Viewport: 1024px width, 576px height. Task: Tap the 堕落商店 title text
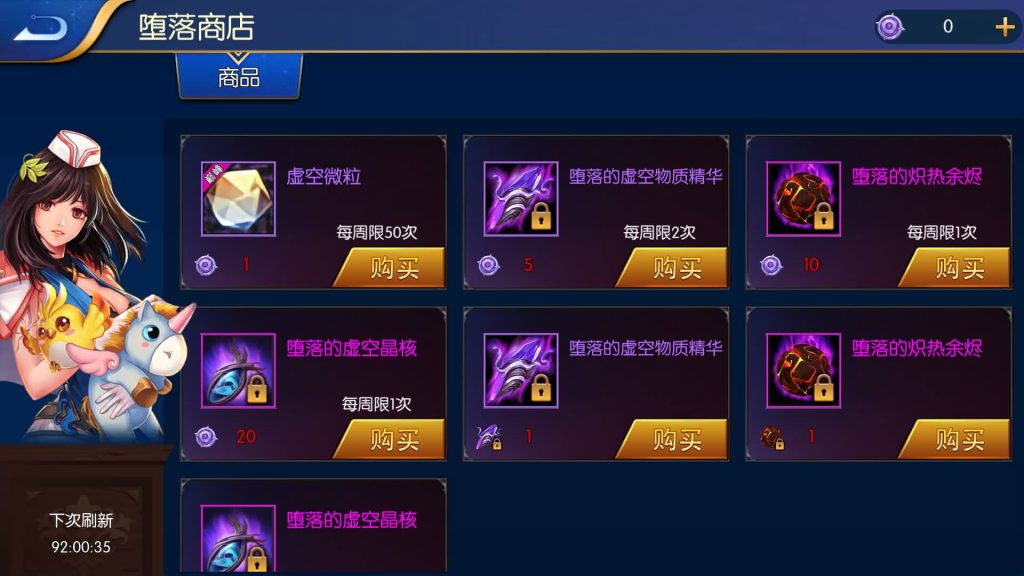196,27
